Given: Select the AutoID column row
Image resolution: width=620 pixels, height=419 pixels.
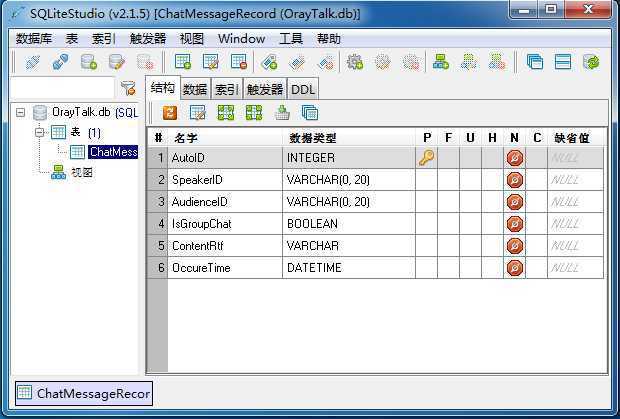Looking at the screenshot, I should (375, 158).
